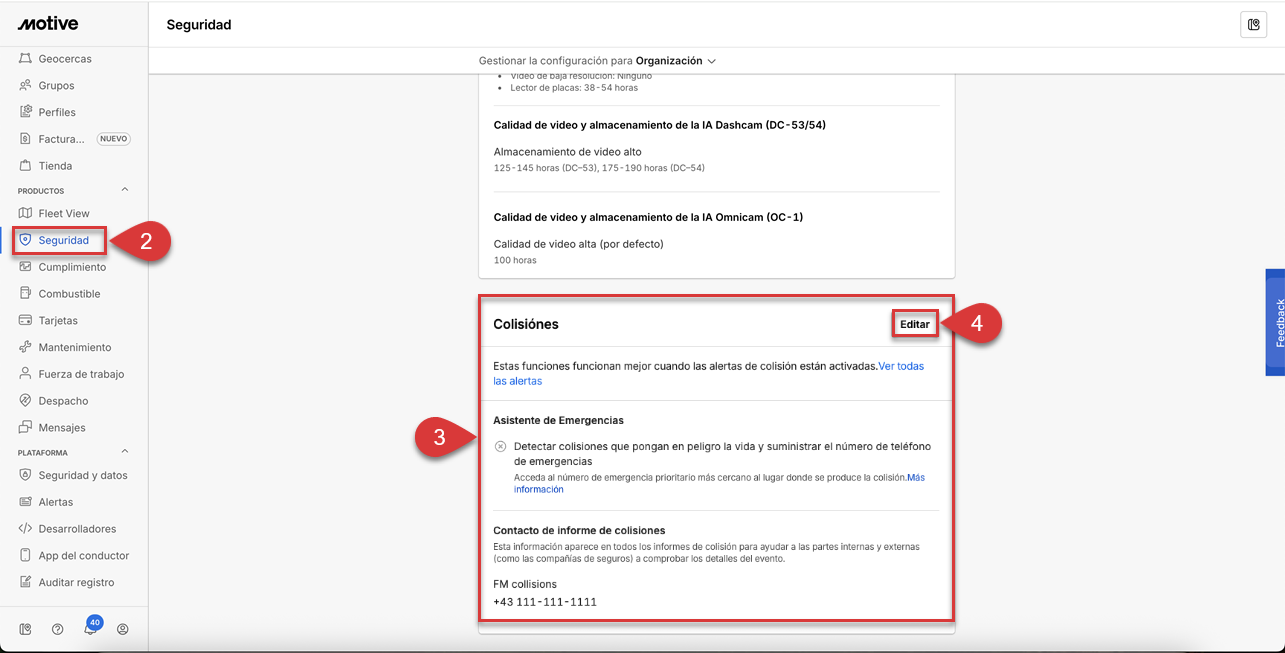This screenshot has width=1285, height=653.
Task: Open Mantenimiento wrench icon
Action: [26, 347]
